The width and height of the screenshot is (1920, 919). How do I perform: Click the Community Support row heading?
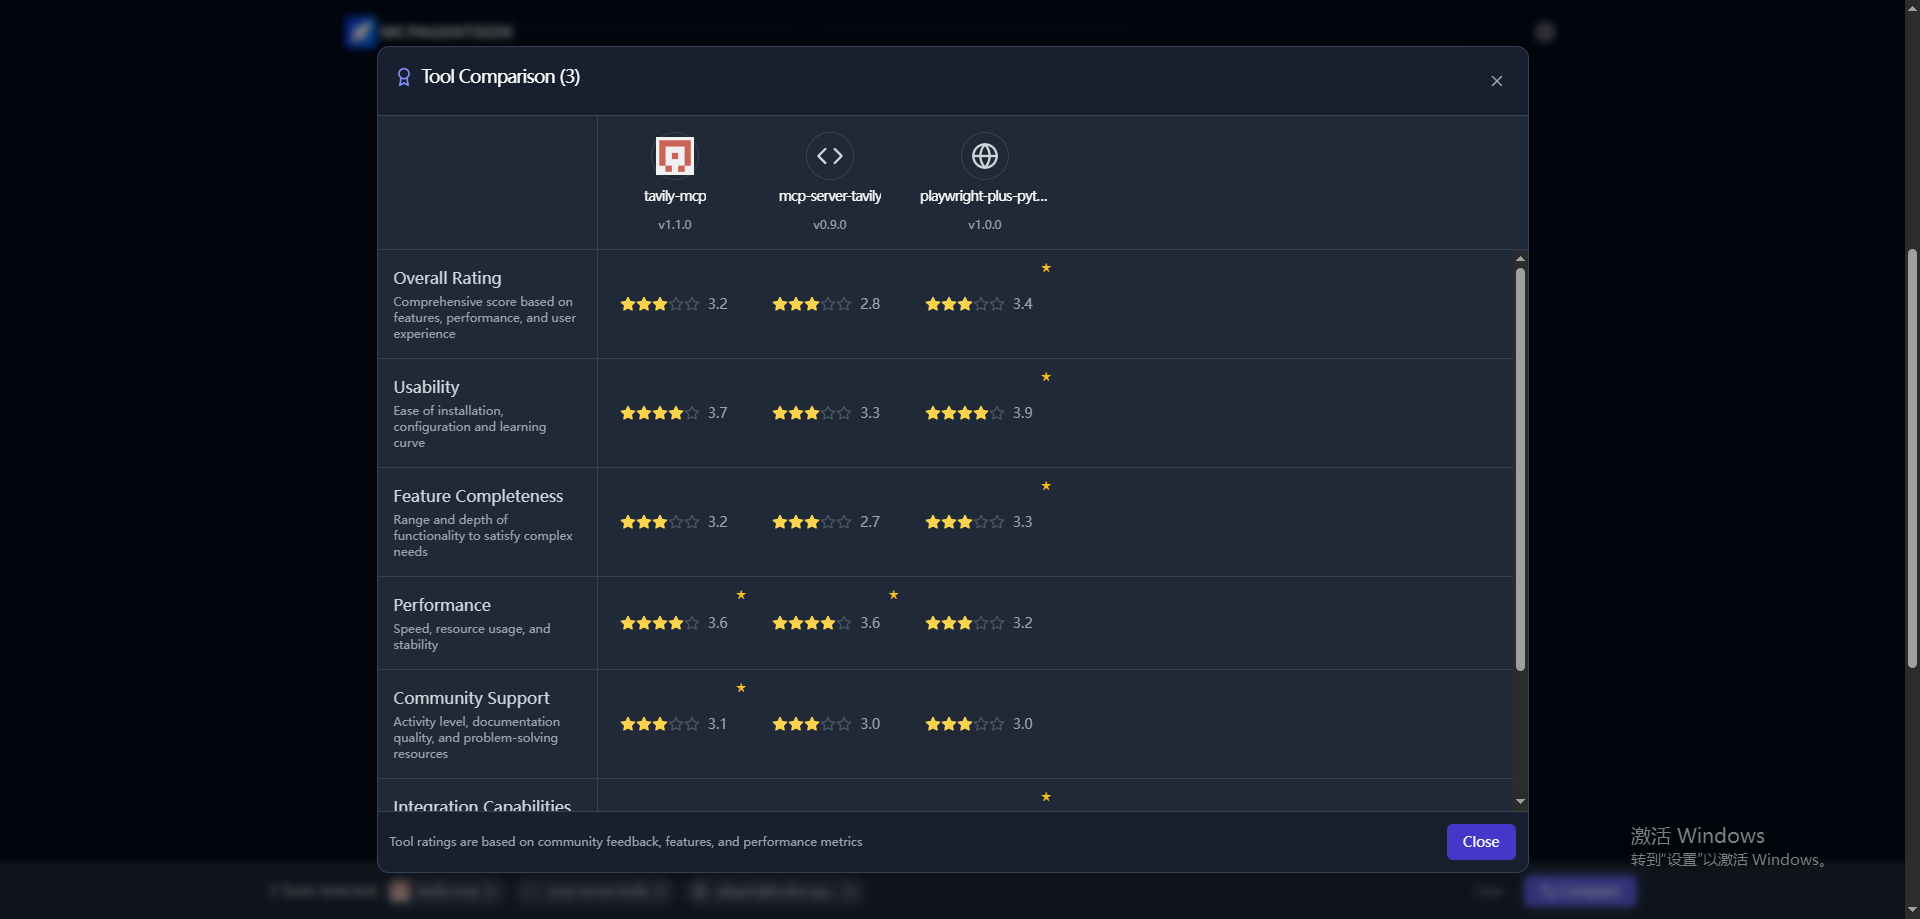click(x=471, y=698)
